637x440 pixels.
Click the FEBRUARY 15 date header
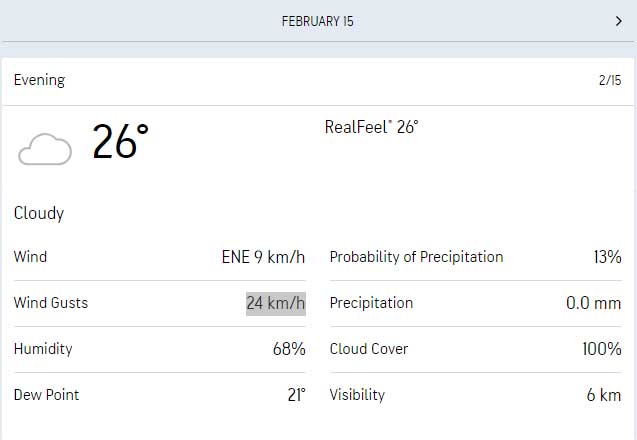[x=318, y=21]
